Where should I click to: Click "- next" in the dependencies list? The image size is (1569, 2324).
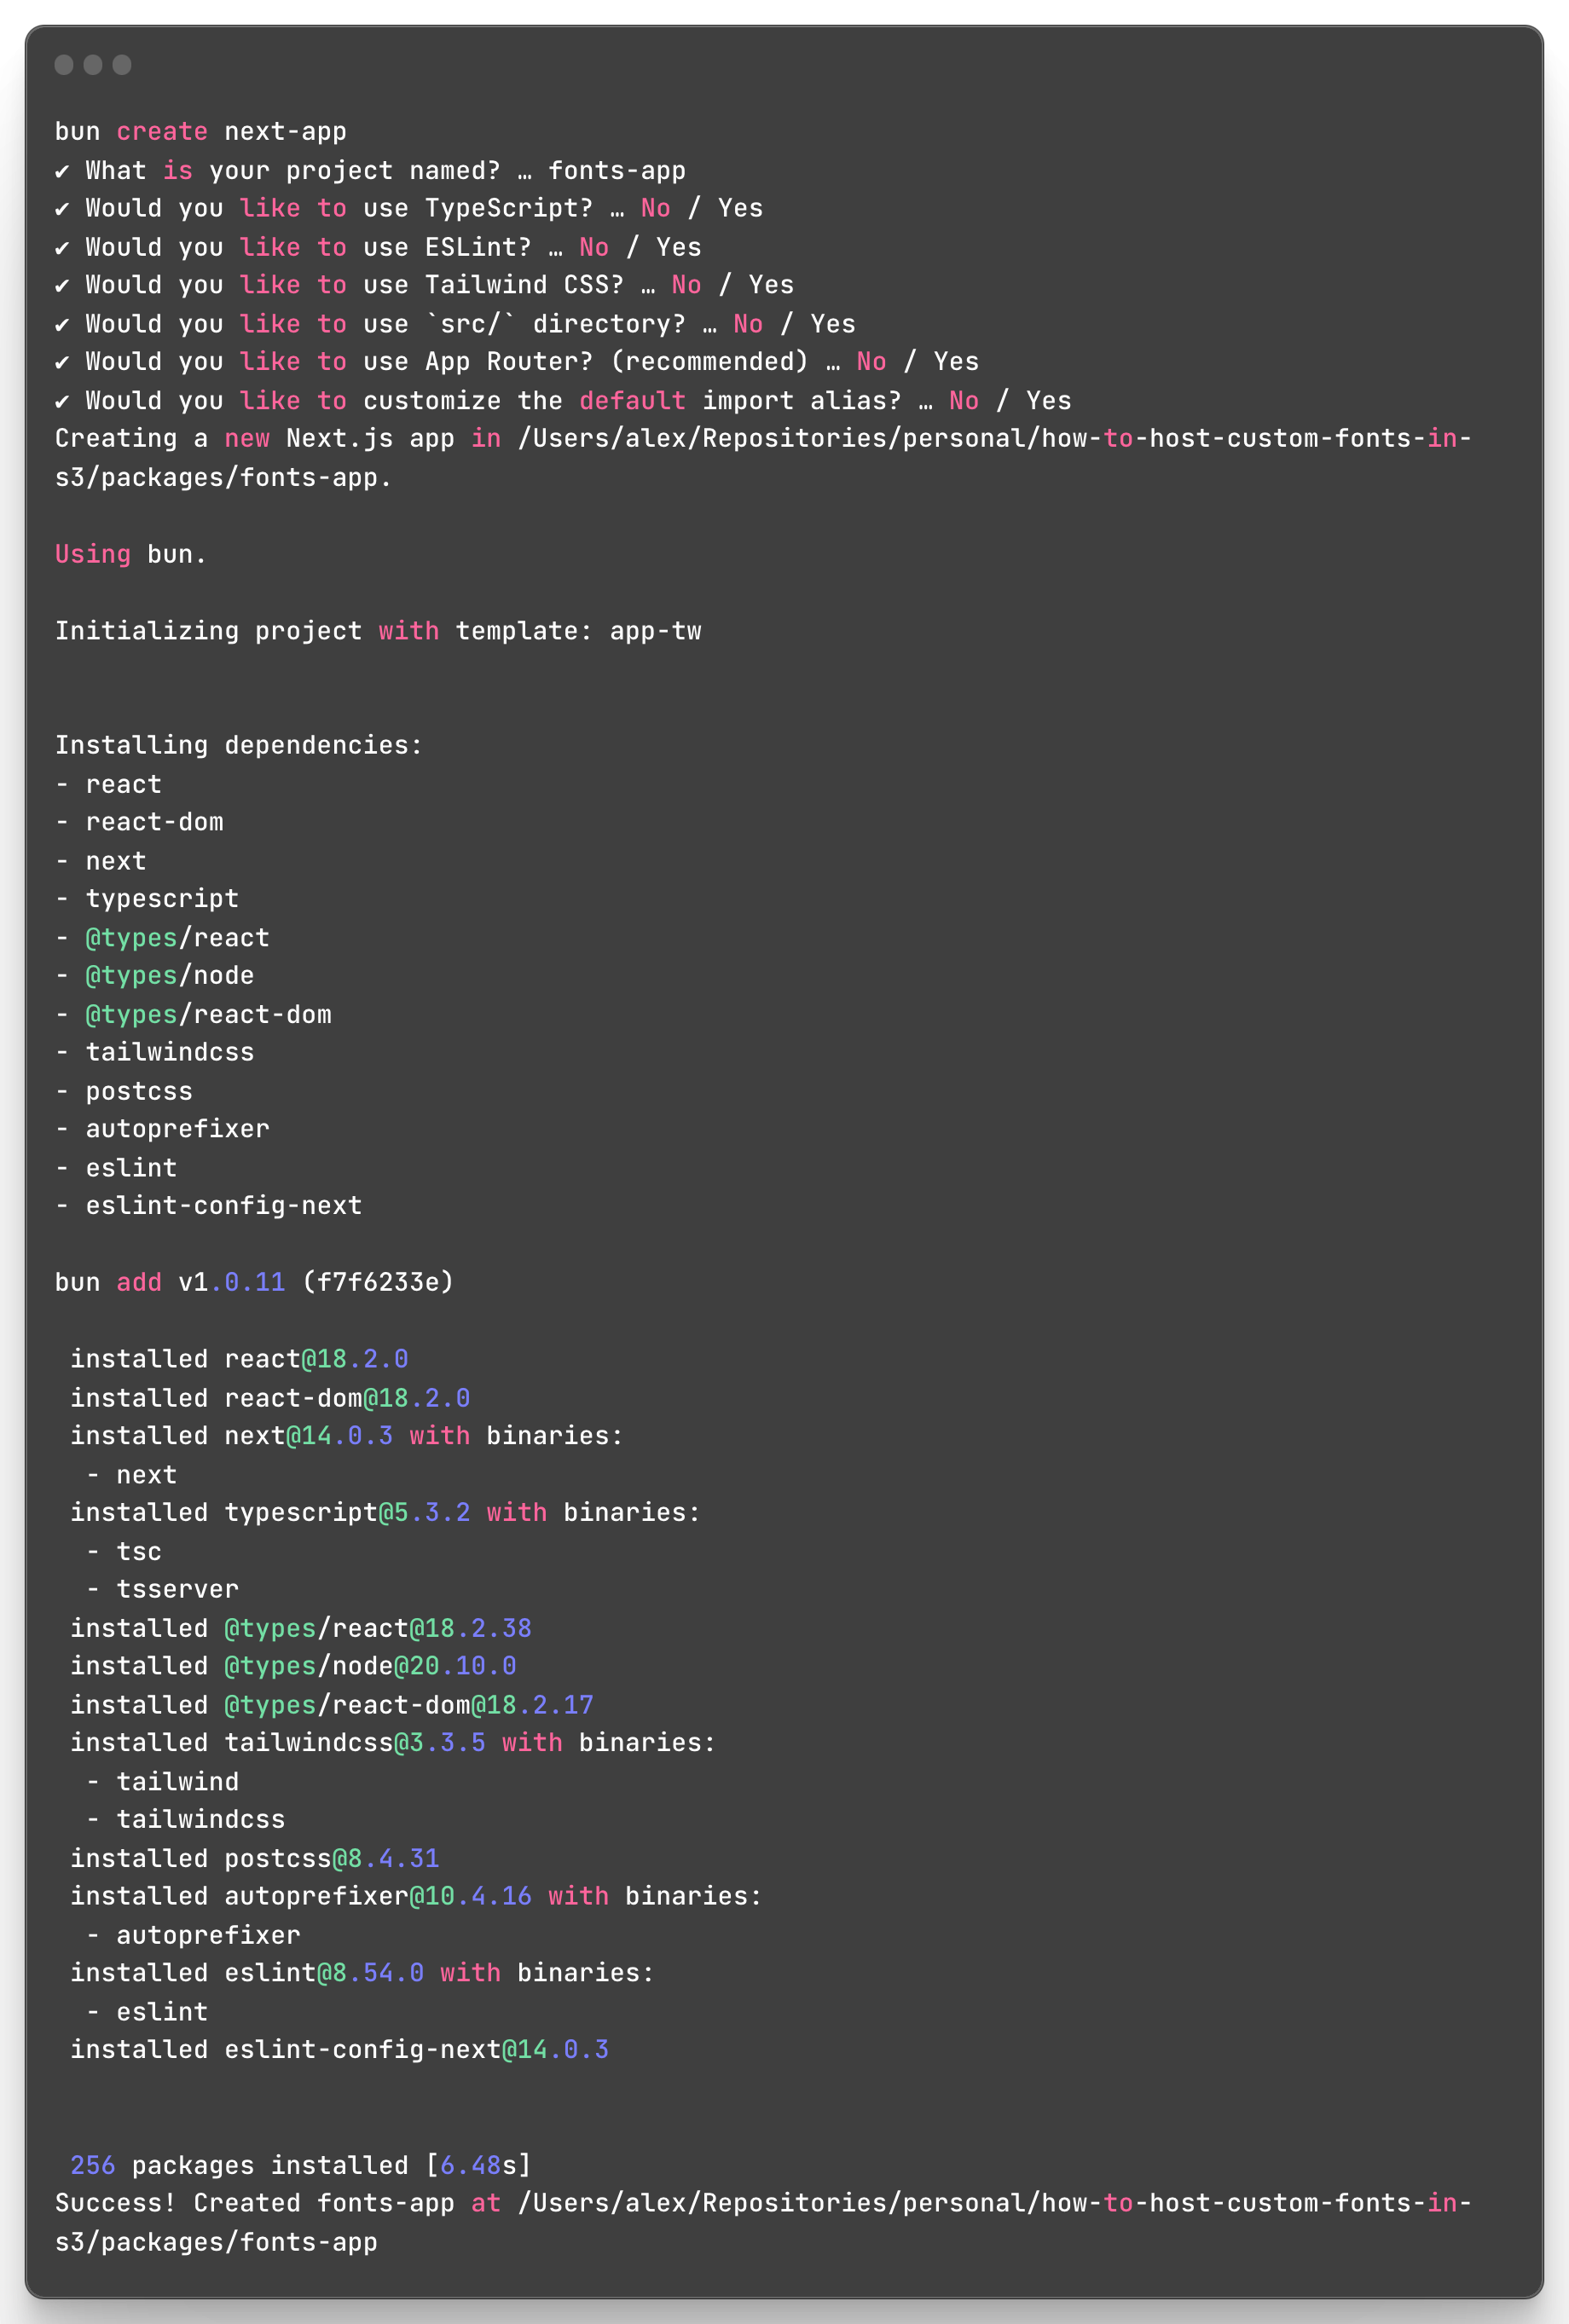point(101,861)
